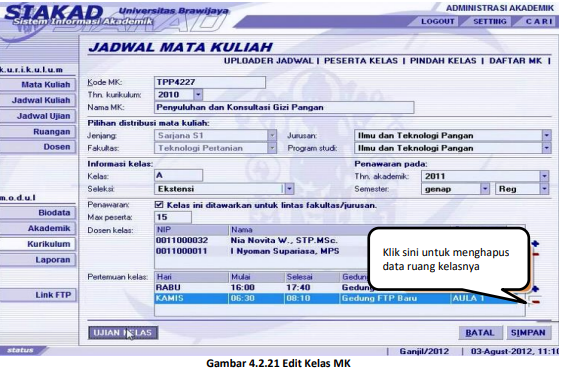Click the NIP column header

191,230
